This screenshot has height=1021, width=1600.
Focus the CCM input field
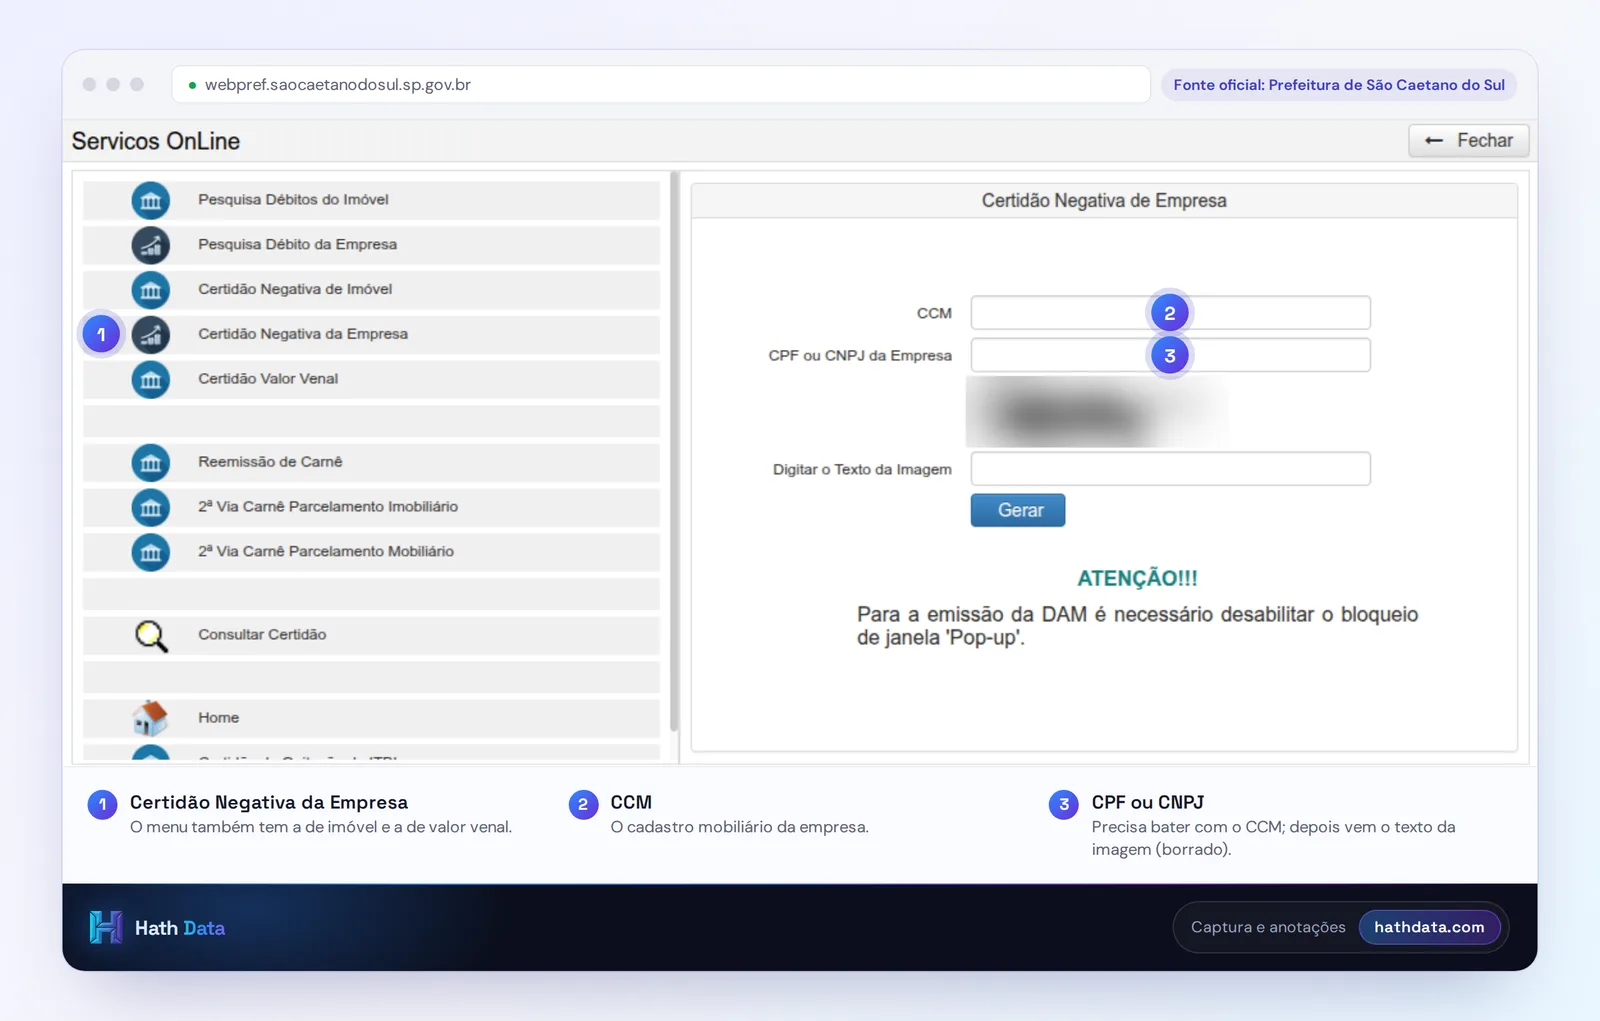point(1170,313)
